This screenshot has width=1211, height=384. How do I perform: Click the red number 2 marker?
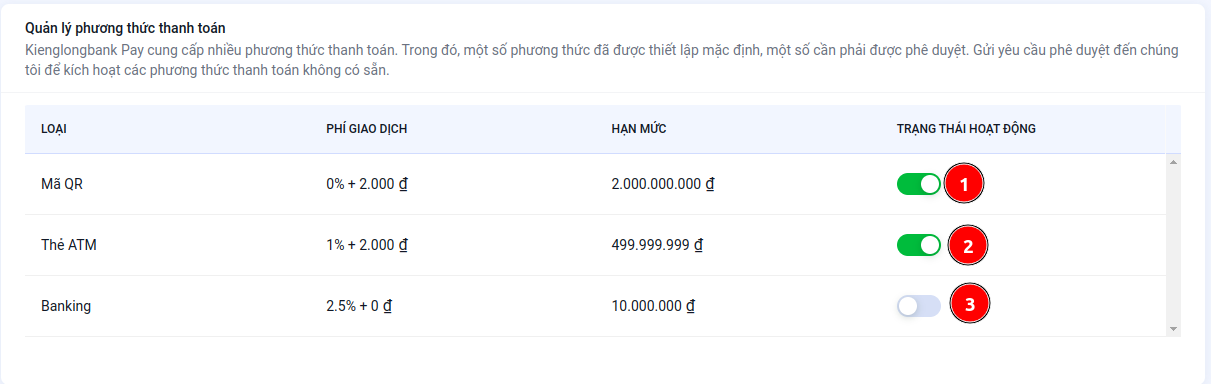968,245
